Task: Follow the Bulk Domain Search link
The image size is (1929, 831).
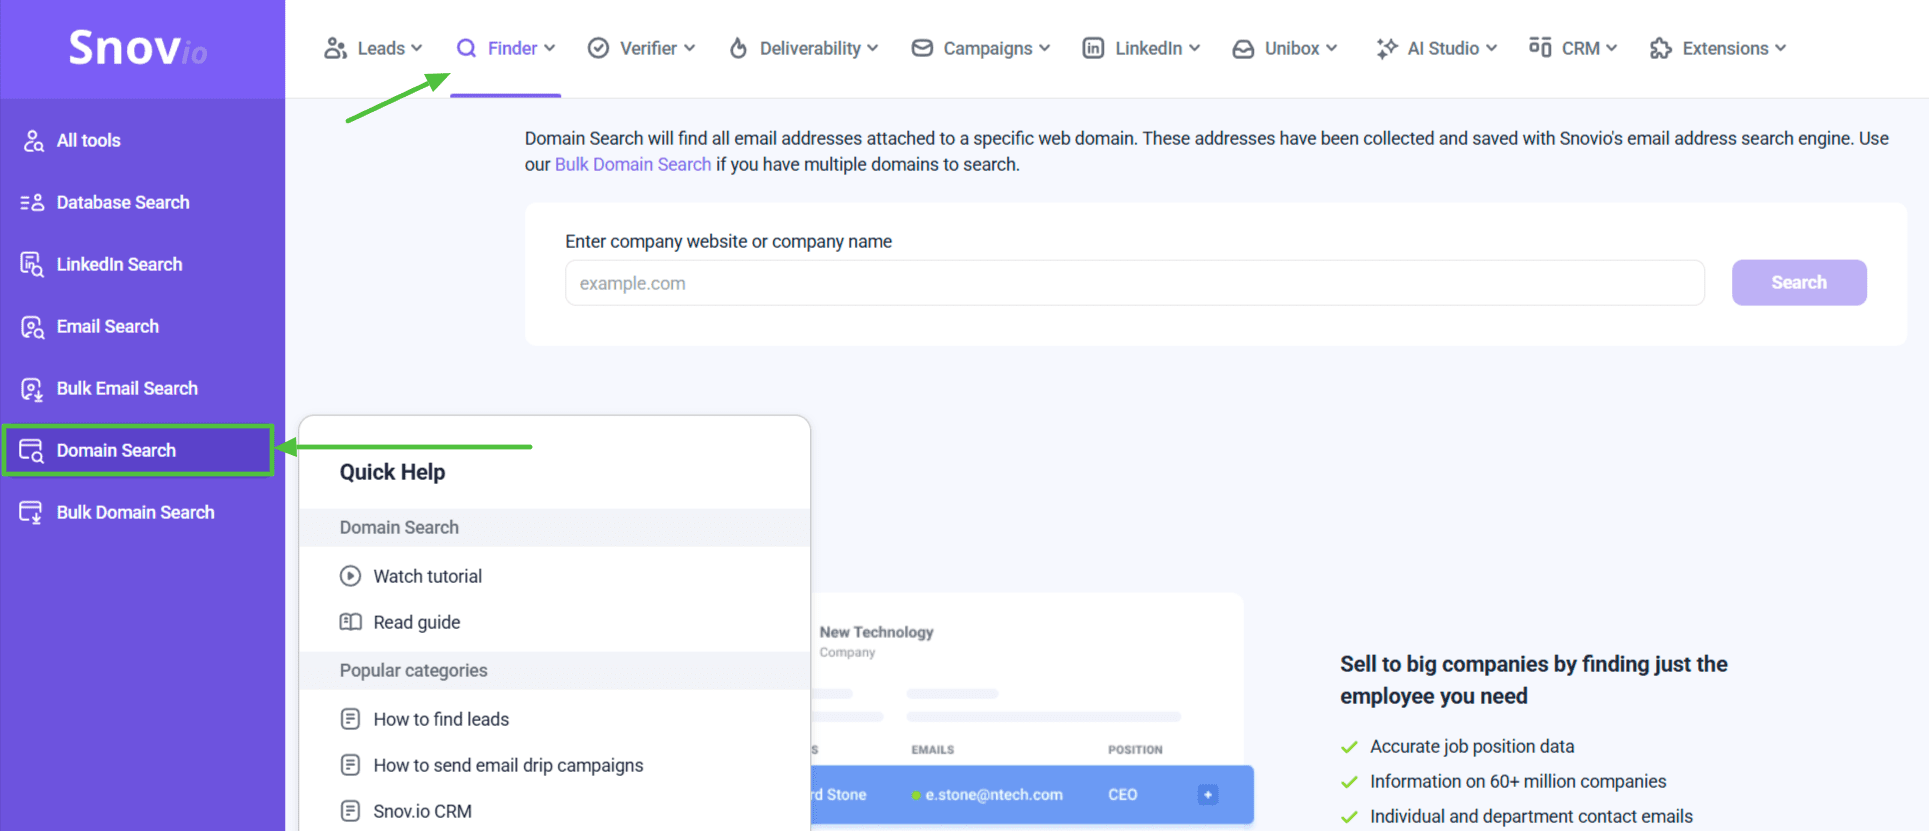Action: [x=632, y=165]
